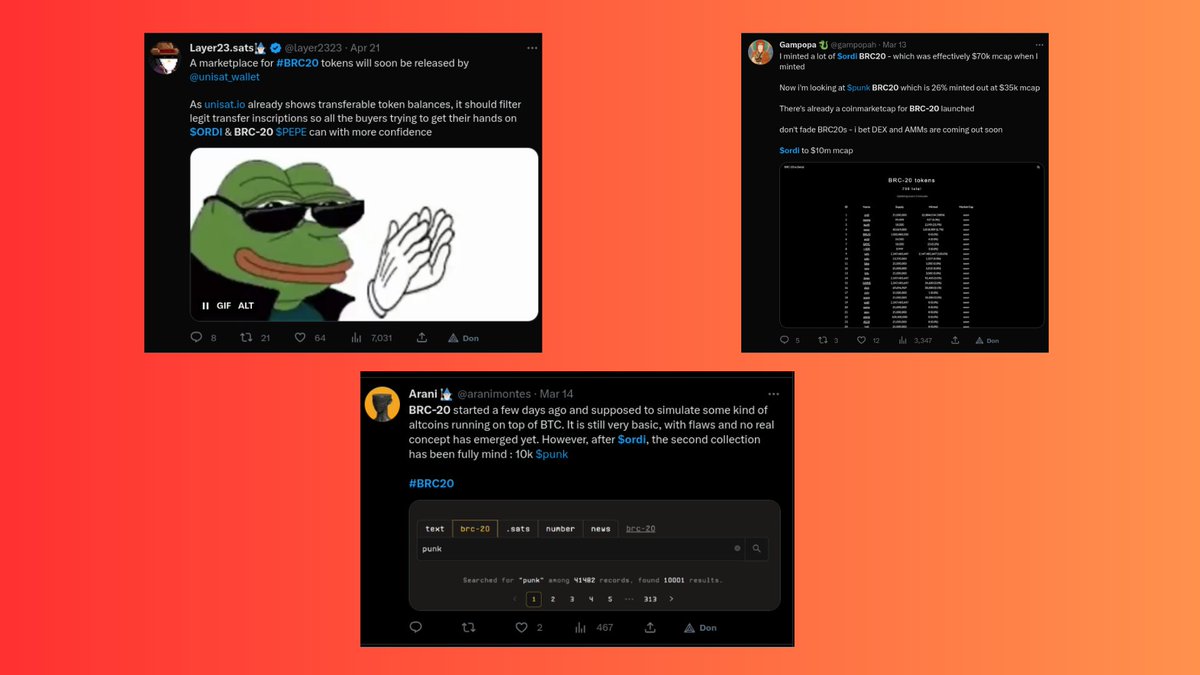The height and width of the screenshot is (675, 1200).
Task: Select the brc-20 search tab
Action: [475, 528]
